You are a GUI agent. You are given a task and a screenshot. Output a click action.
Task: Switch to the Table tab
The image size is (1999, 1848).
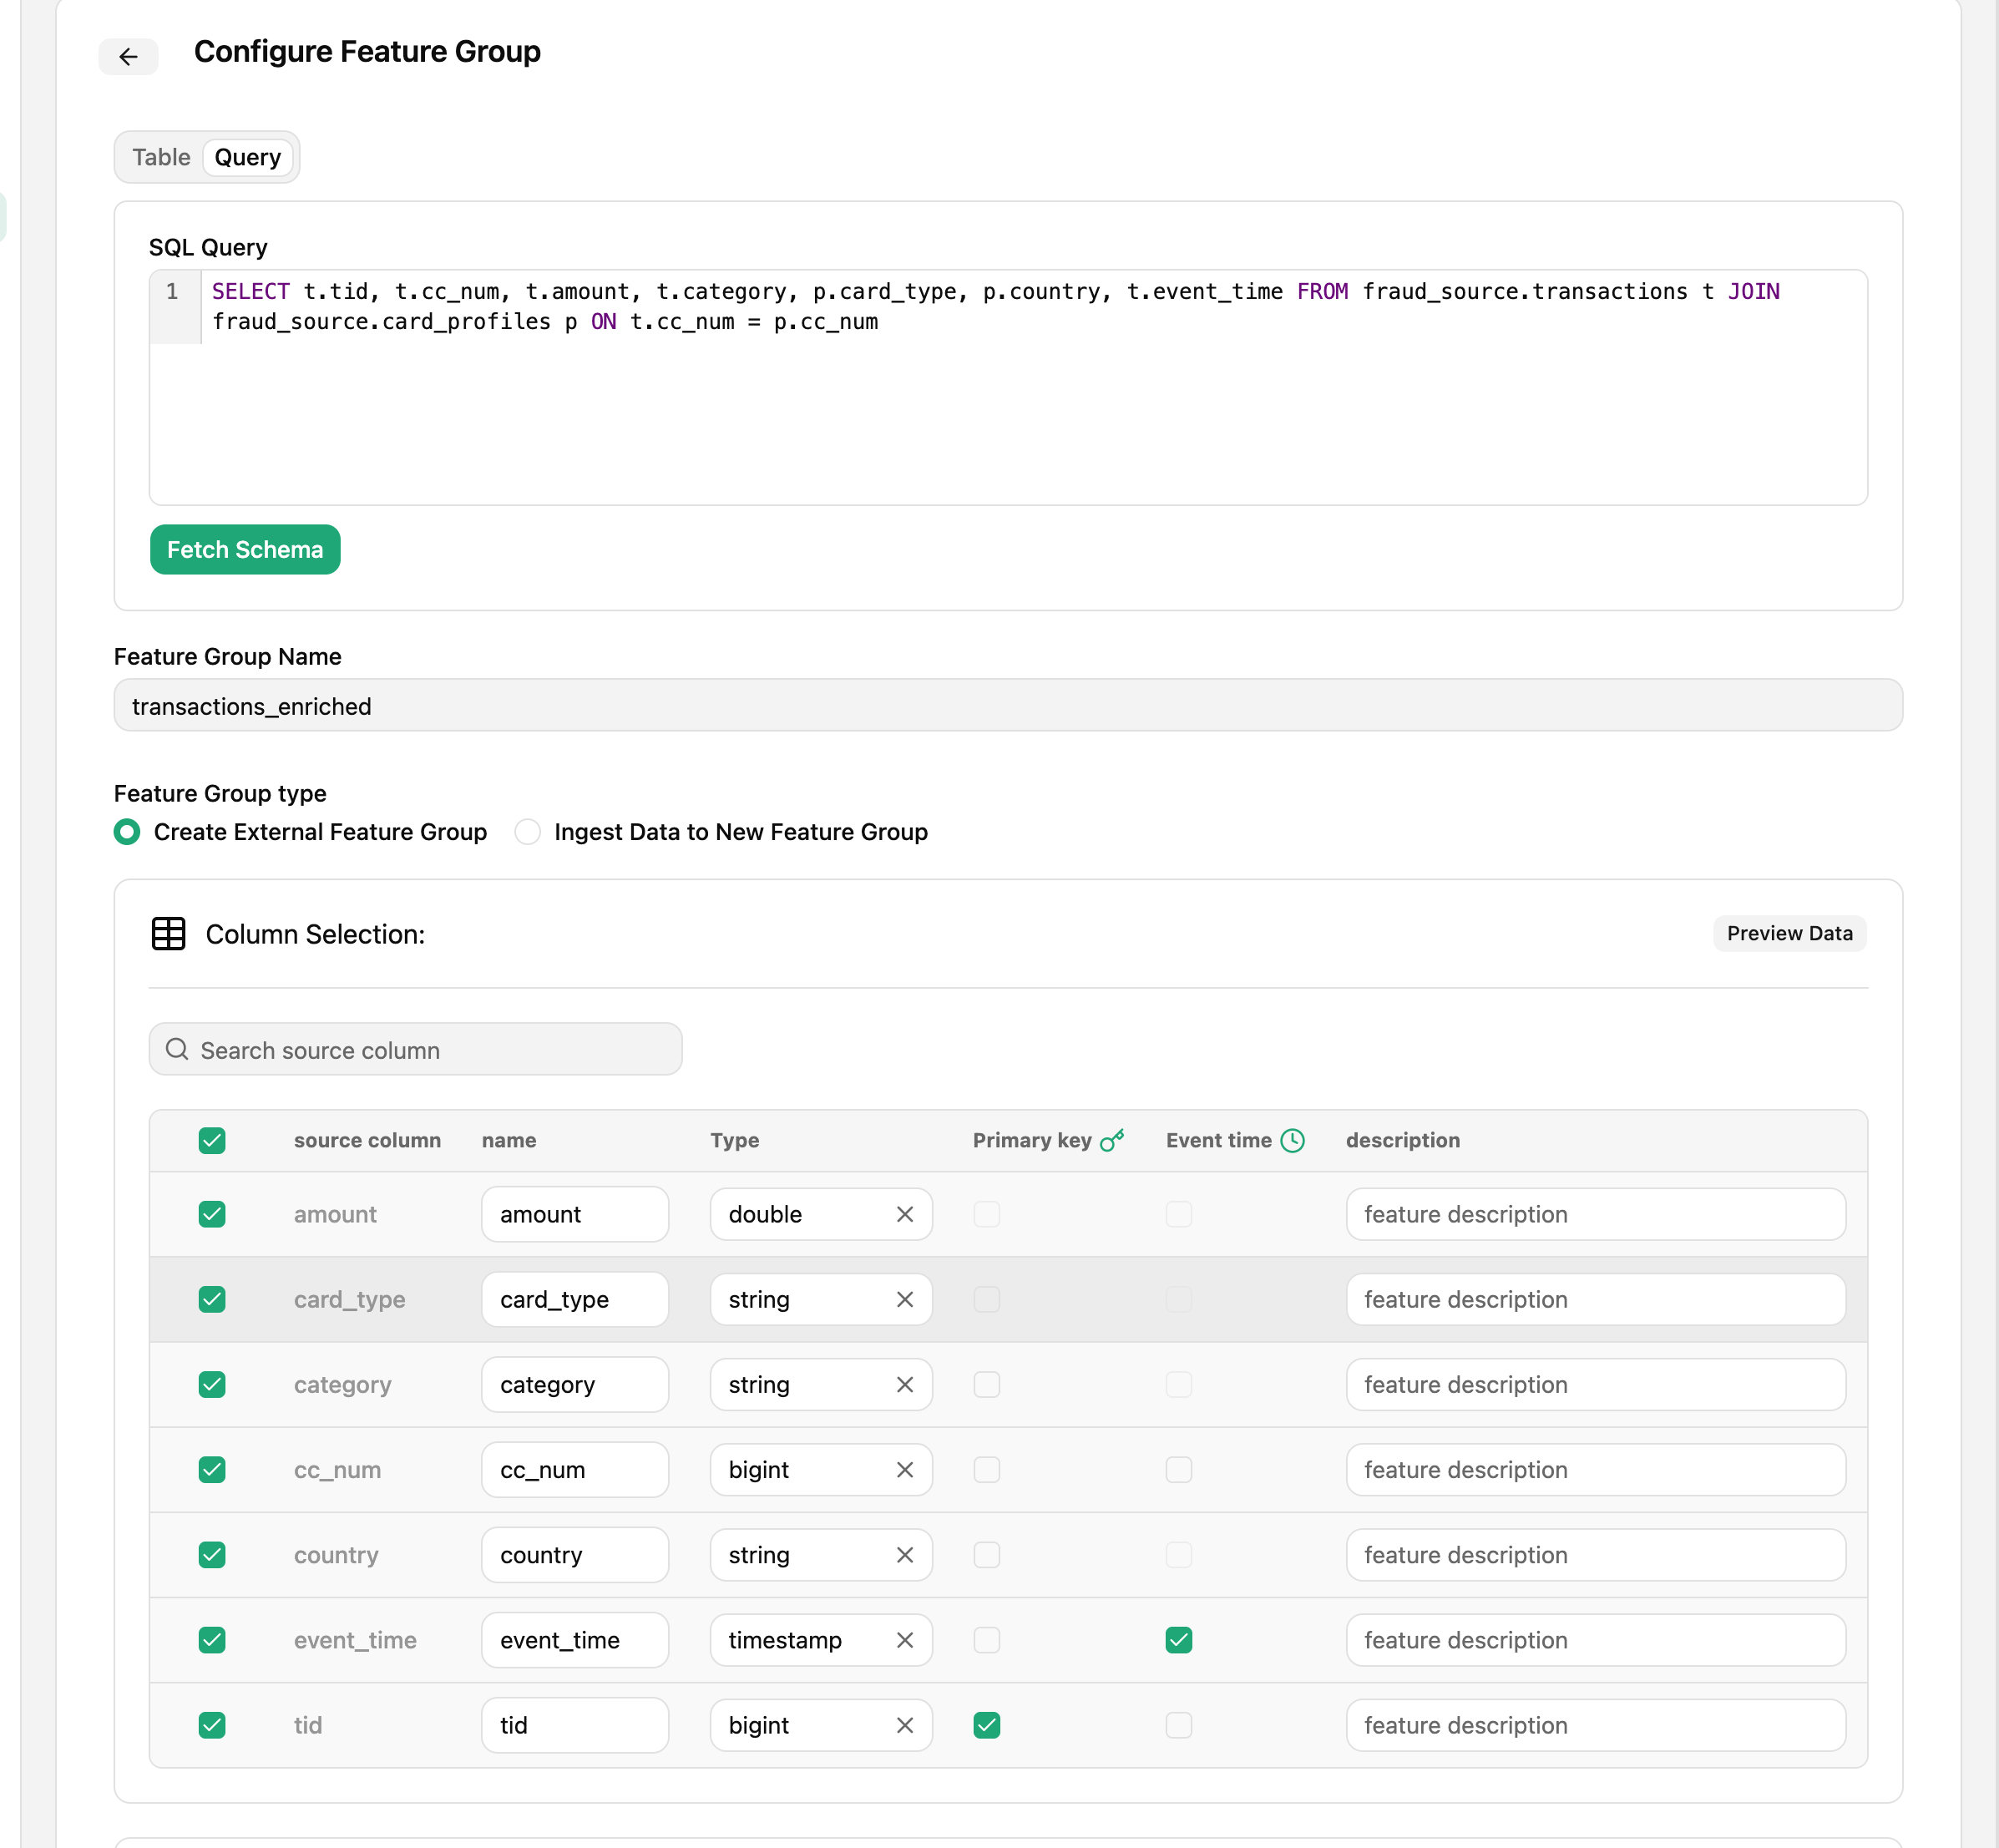click(161, 157)
